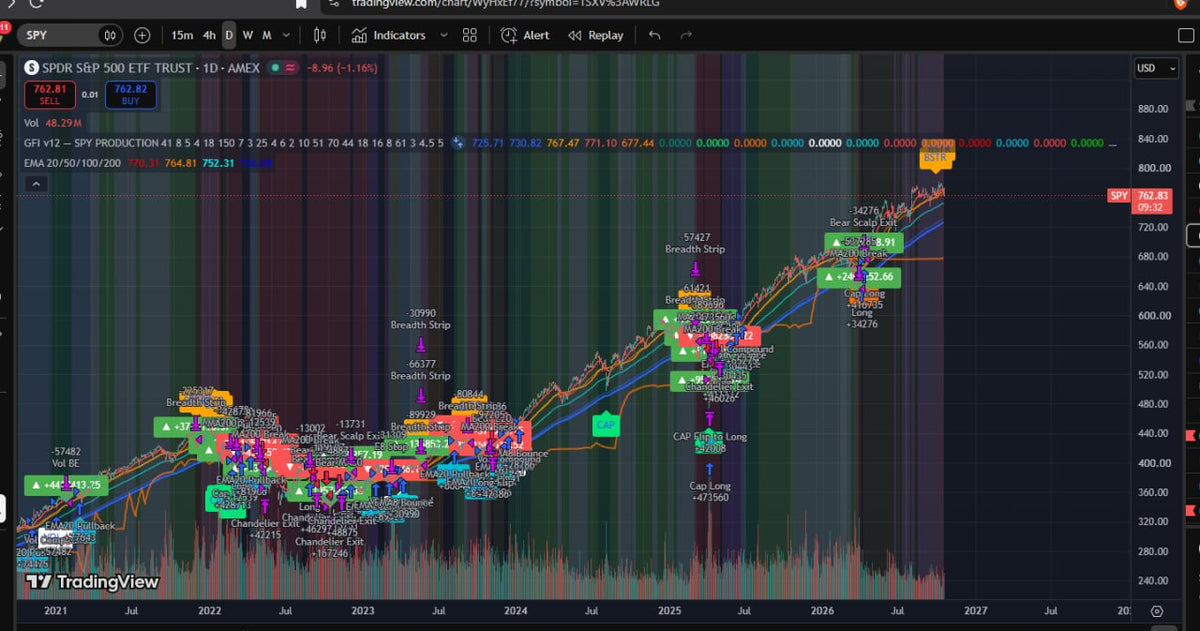Open the layout setup grid icon
Image resolution: width=1200 pixels, height=631 pixels.
pyautogui.click(x=470, y=35)
